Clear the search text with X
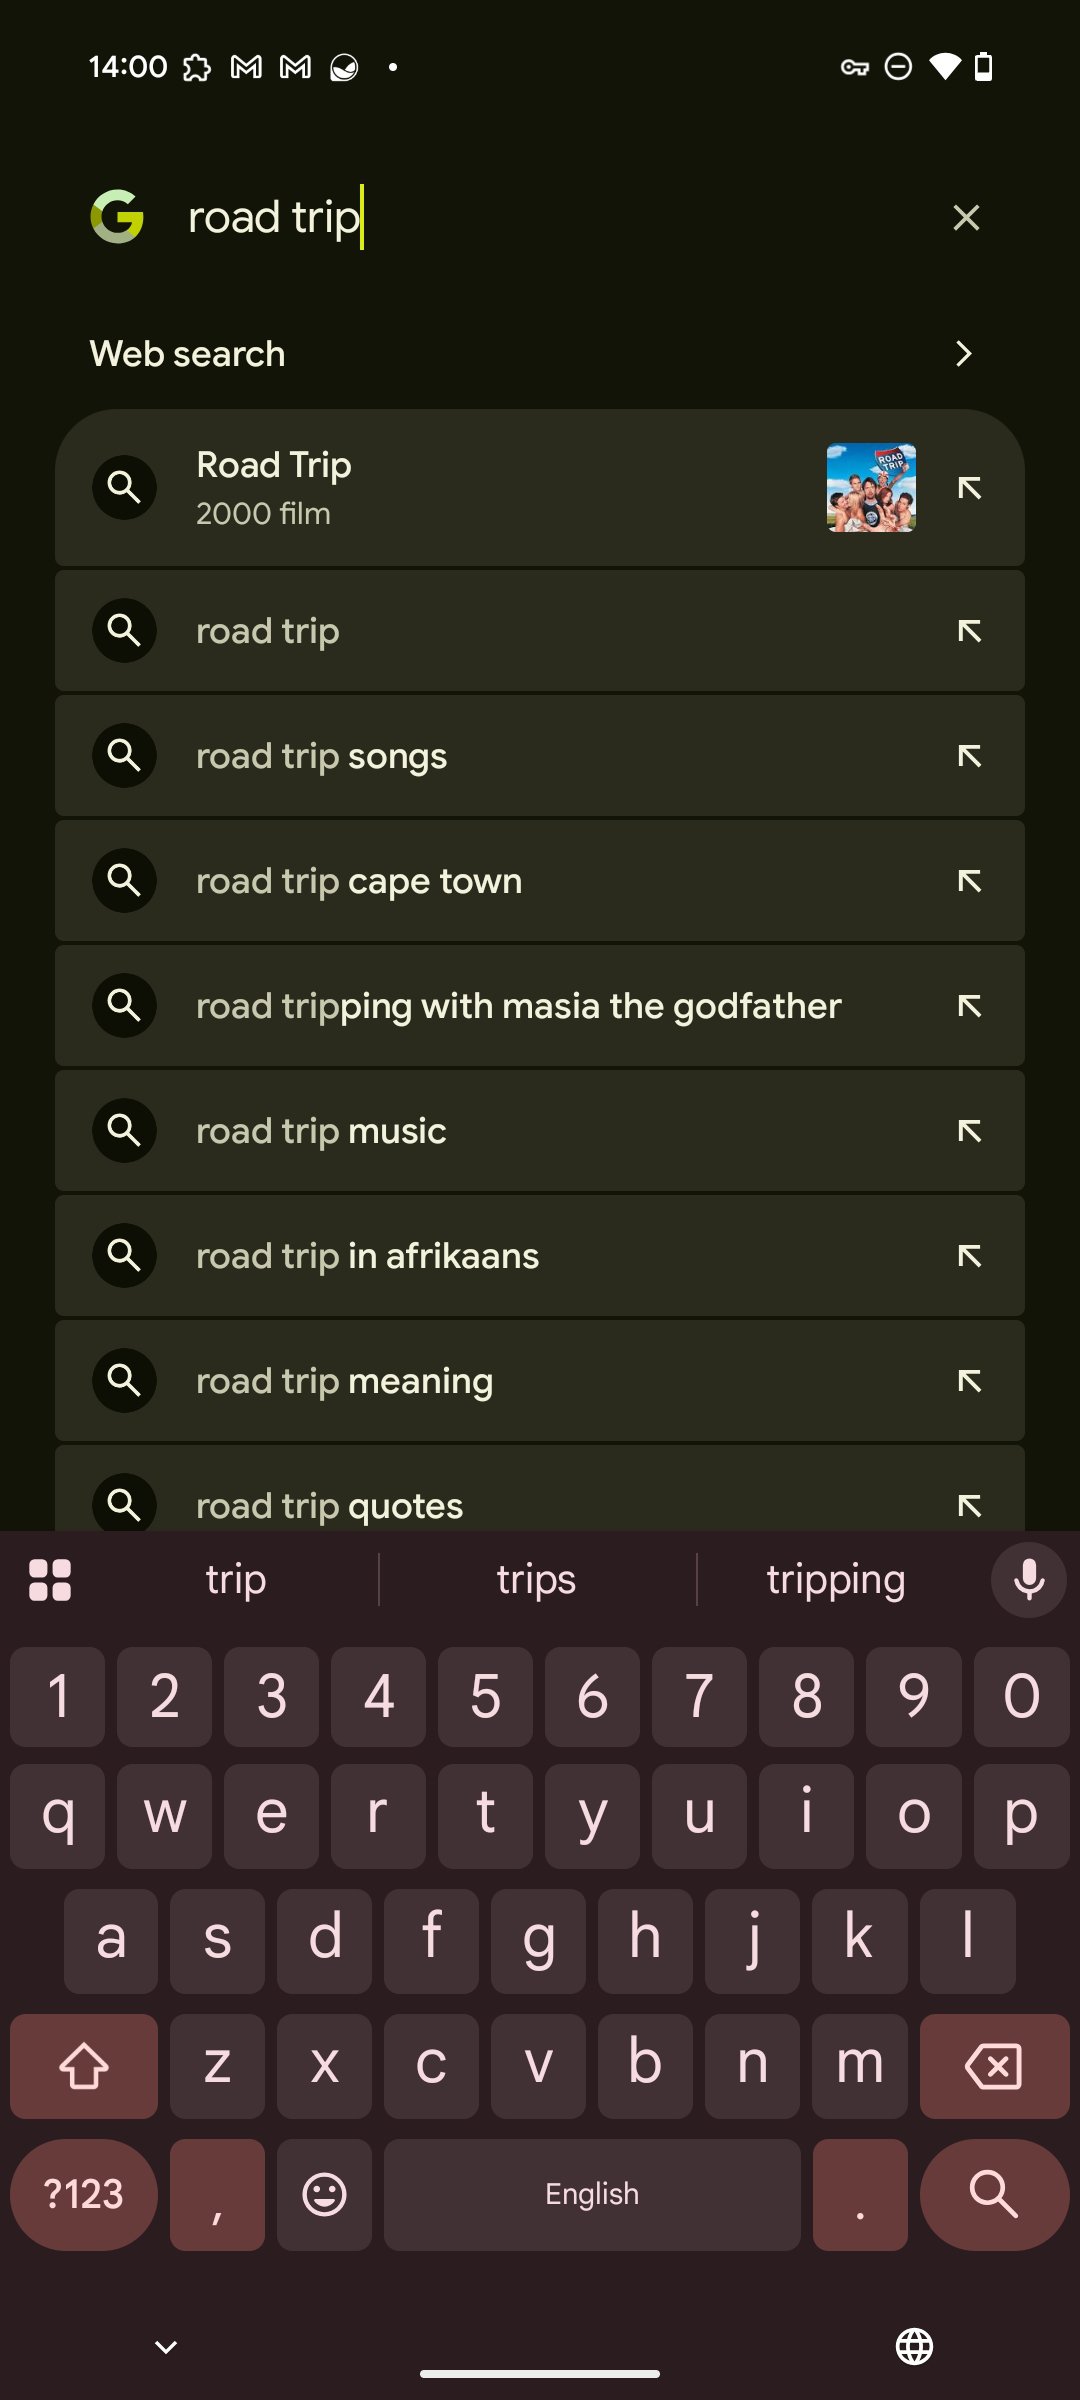This screenshot has height=2400, width=1080. [x=966, y=217]
